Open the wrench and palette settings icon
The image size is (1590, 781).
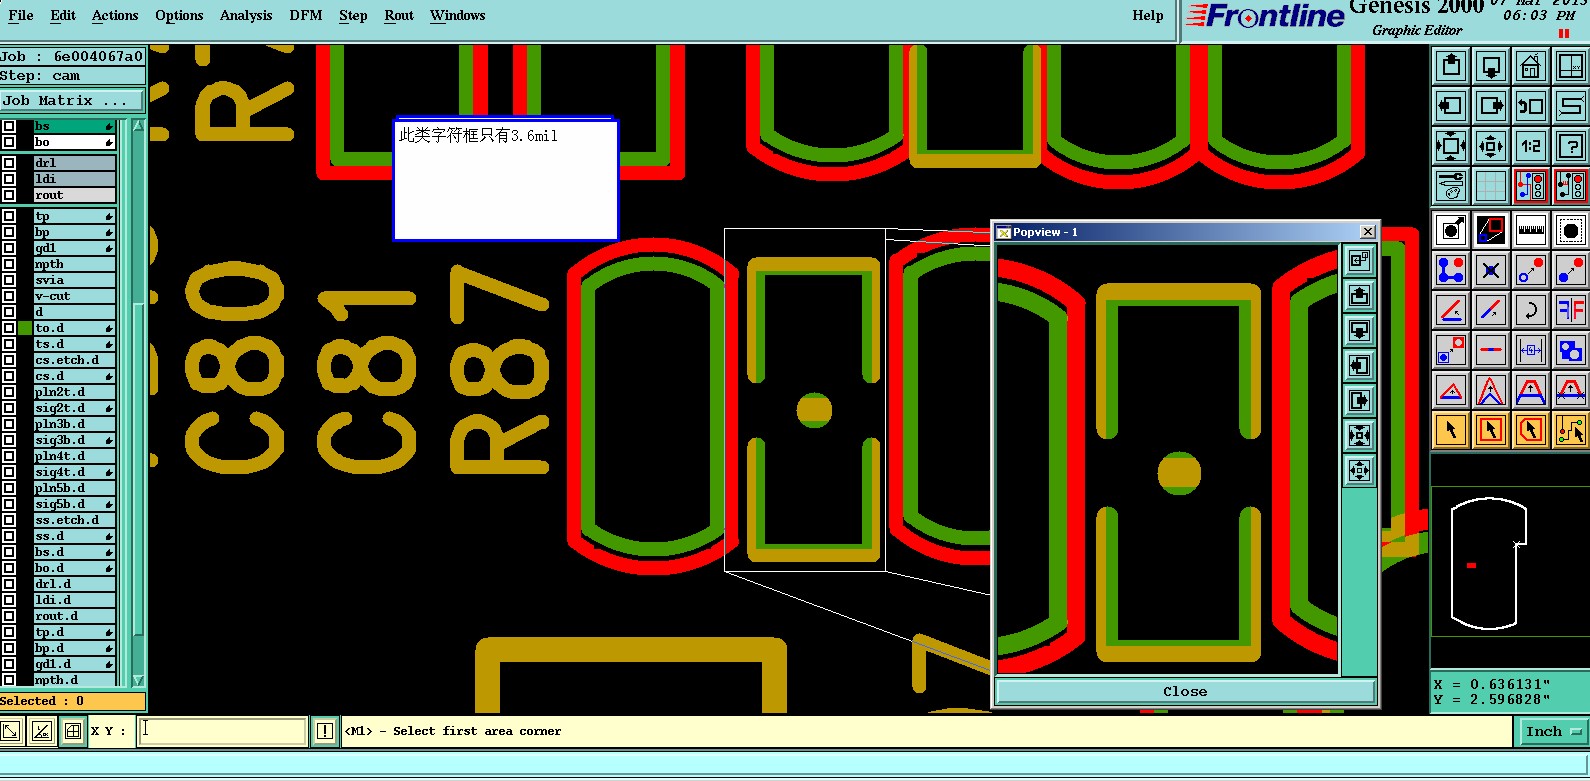[x=1451, y=186]
